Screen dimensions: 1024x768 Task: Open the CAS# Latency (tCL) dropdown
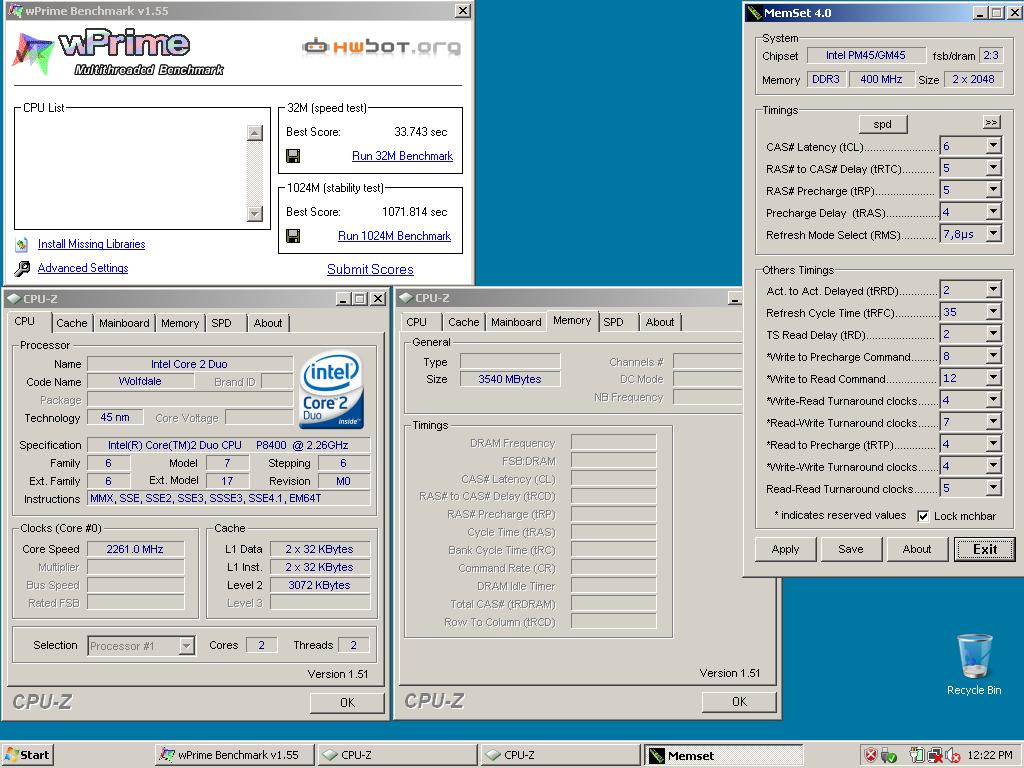click(993, 146)
